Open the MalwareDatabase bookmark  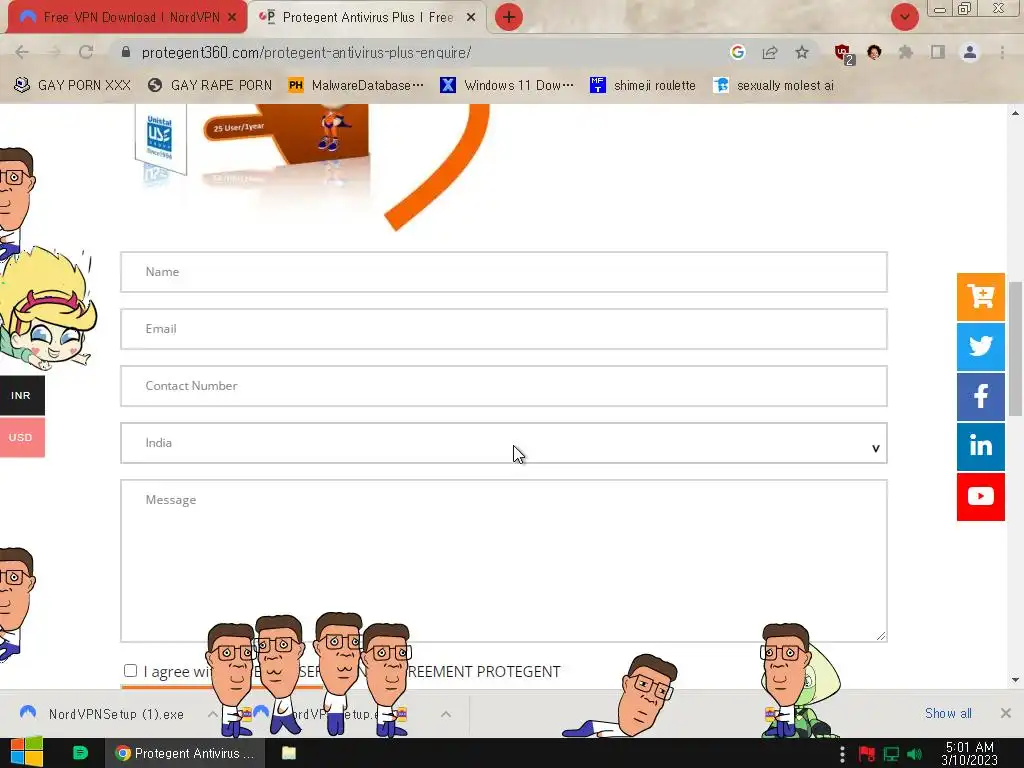356,86
